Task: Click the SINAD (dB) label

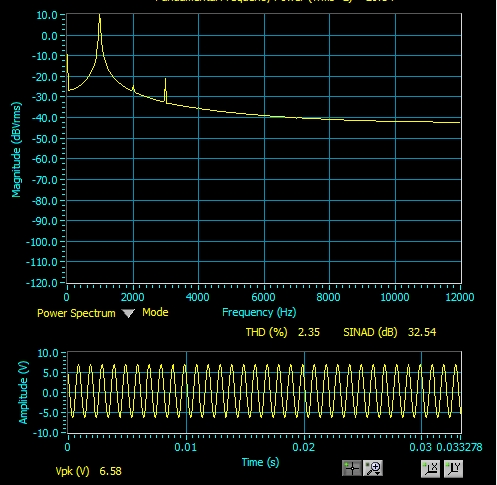Action: (x=370, y=332)
